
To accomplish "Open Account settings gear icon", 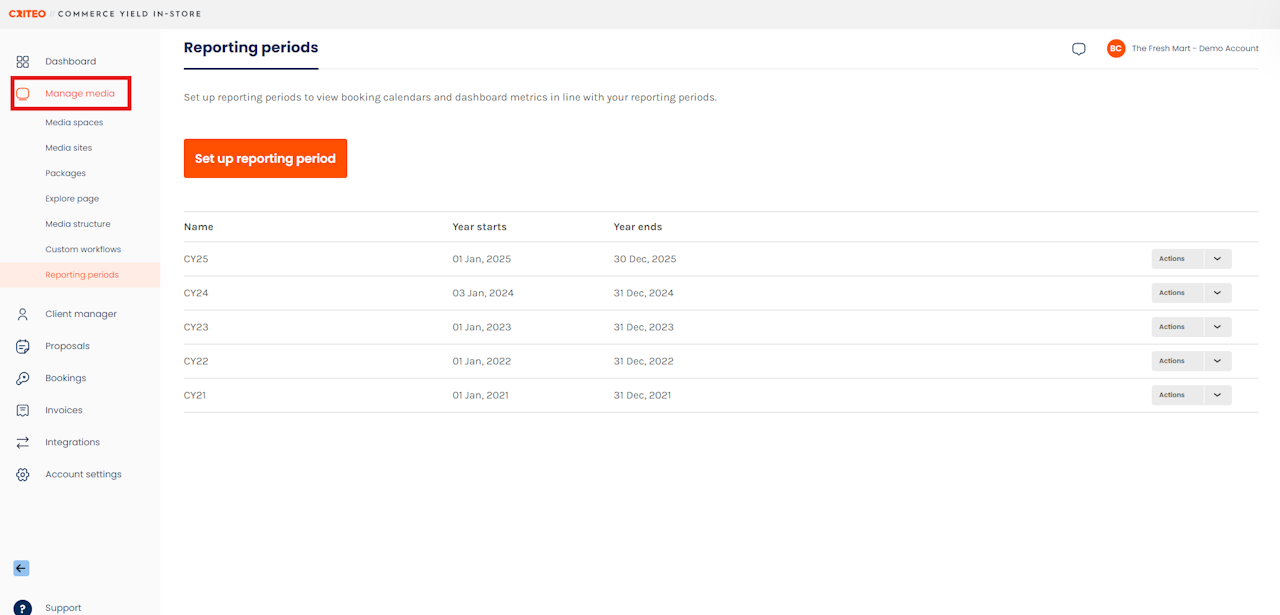I will point(23,474).
